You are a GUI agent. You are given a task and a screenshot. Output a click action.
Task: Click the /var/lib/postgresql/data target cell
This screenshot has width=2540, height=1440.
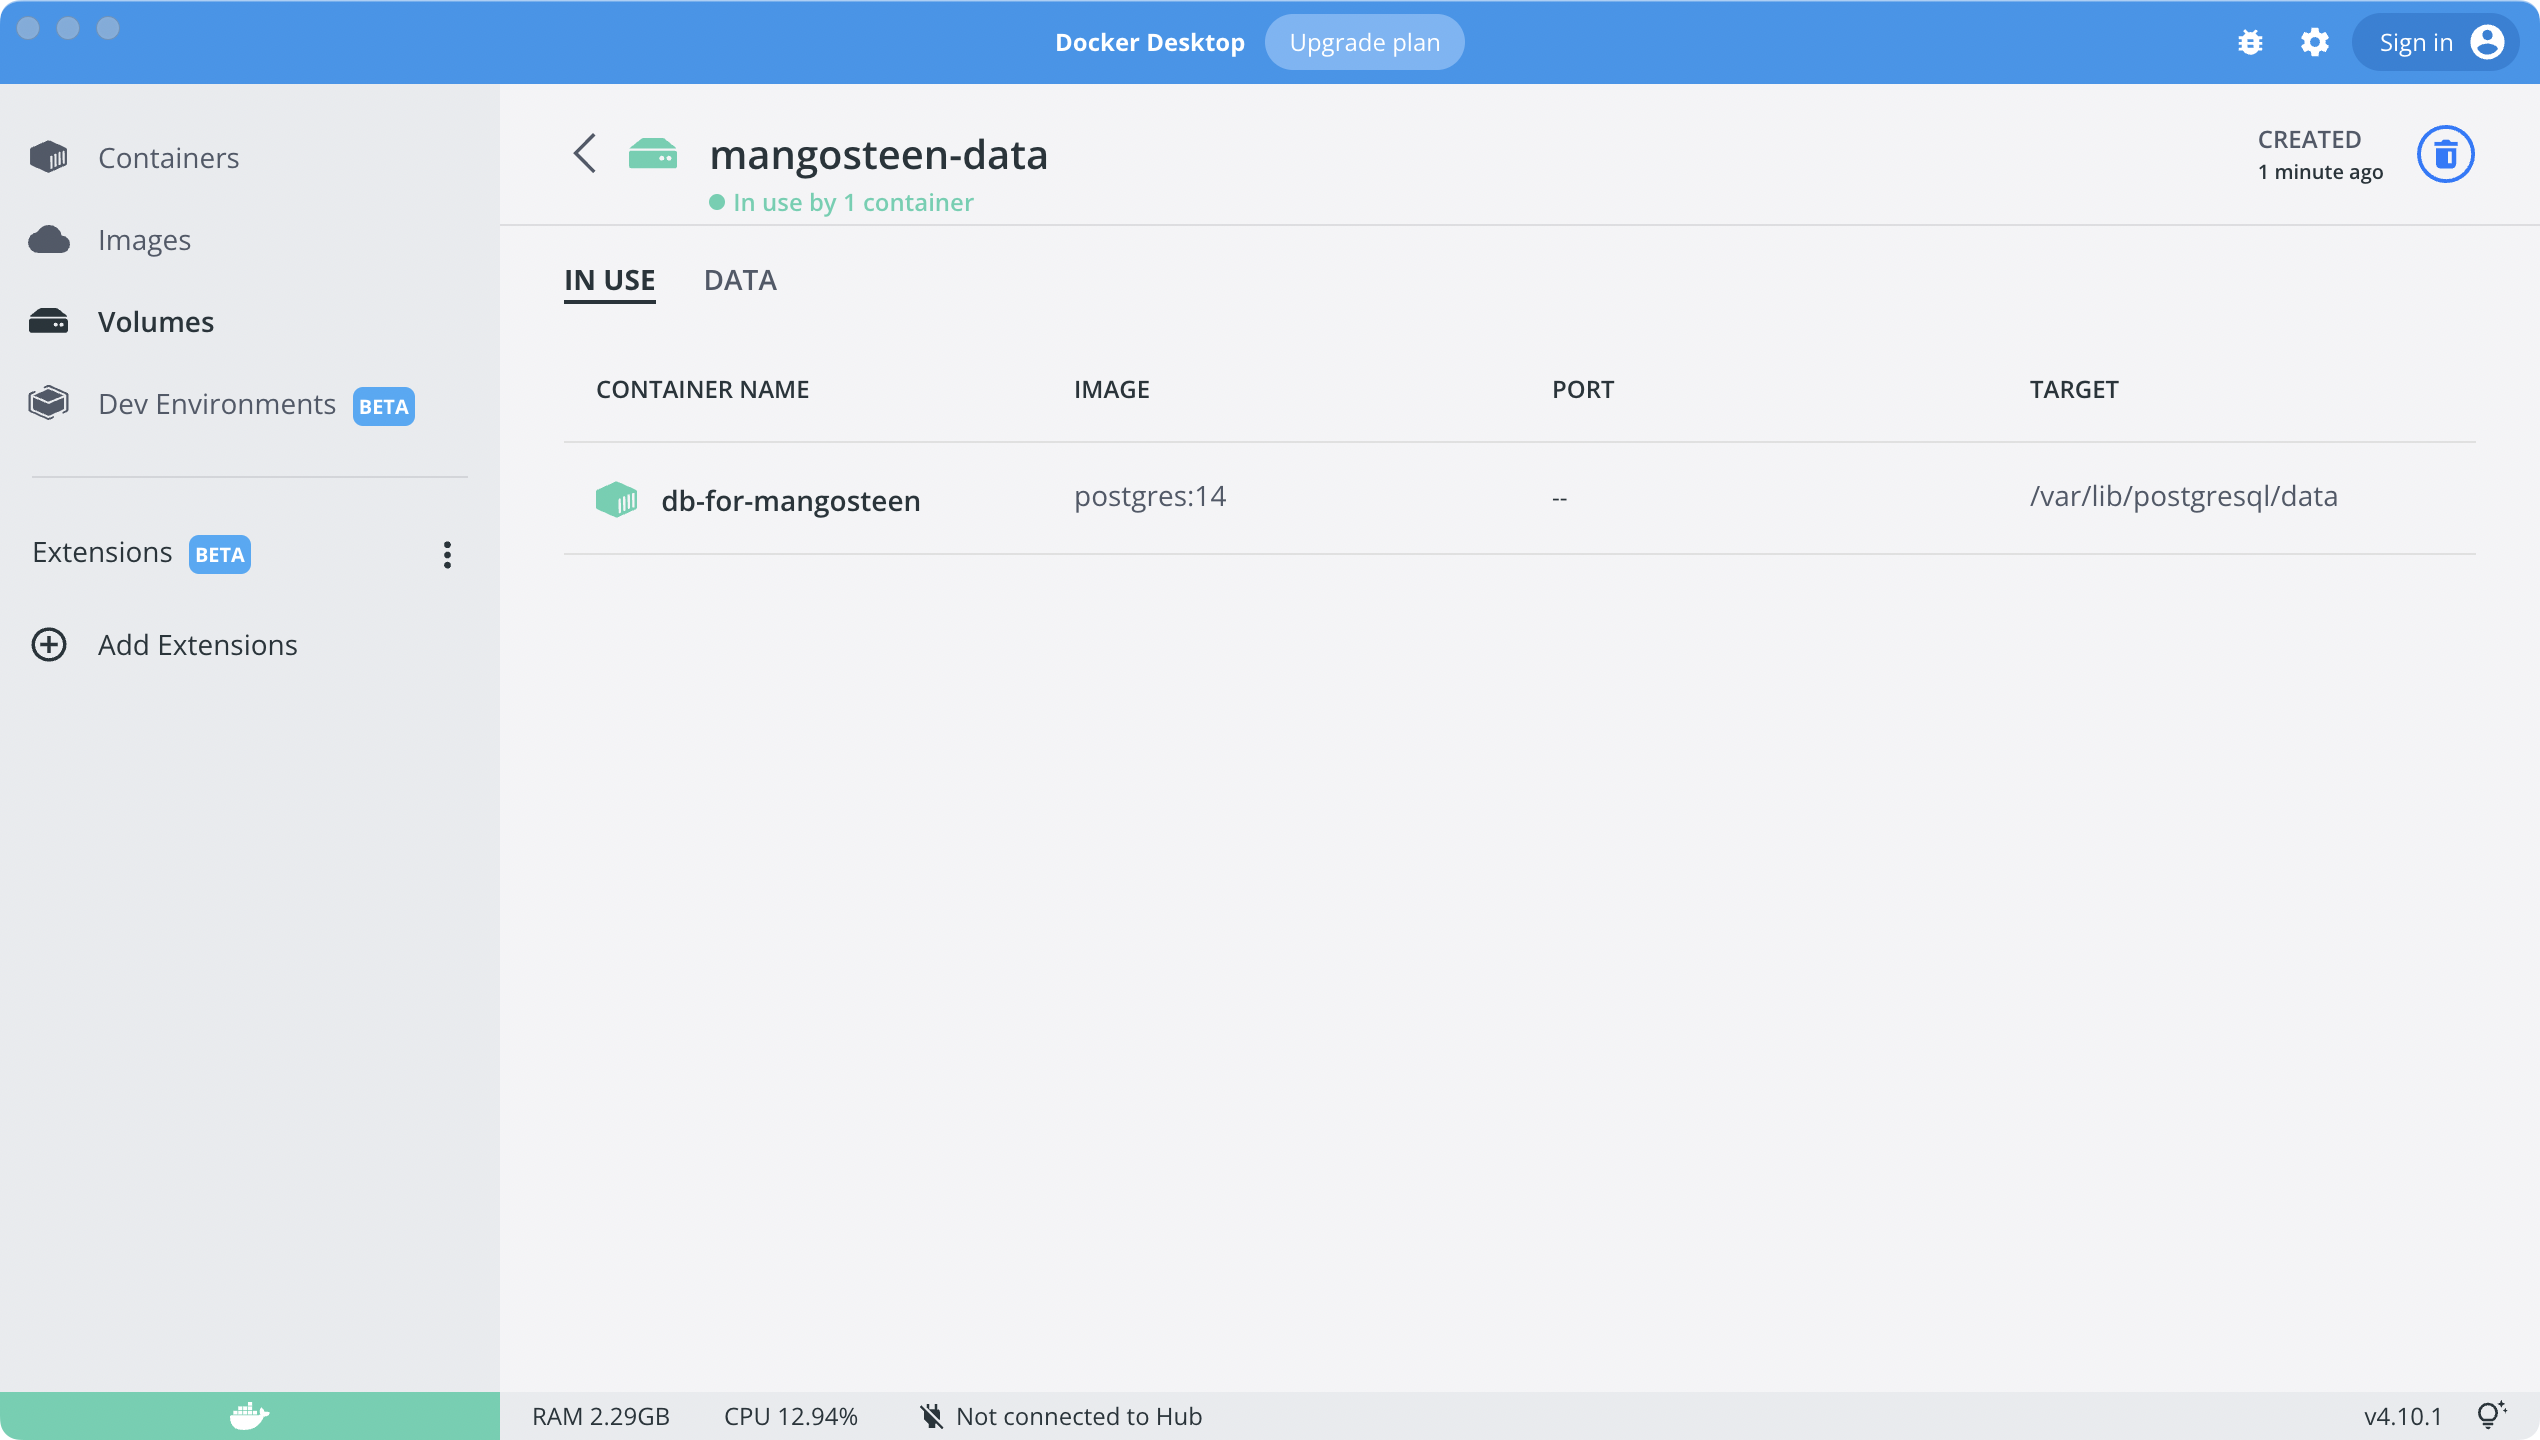click(x=2184, y=497)
